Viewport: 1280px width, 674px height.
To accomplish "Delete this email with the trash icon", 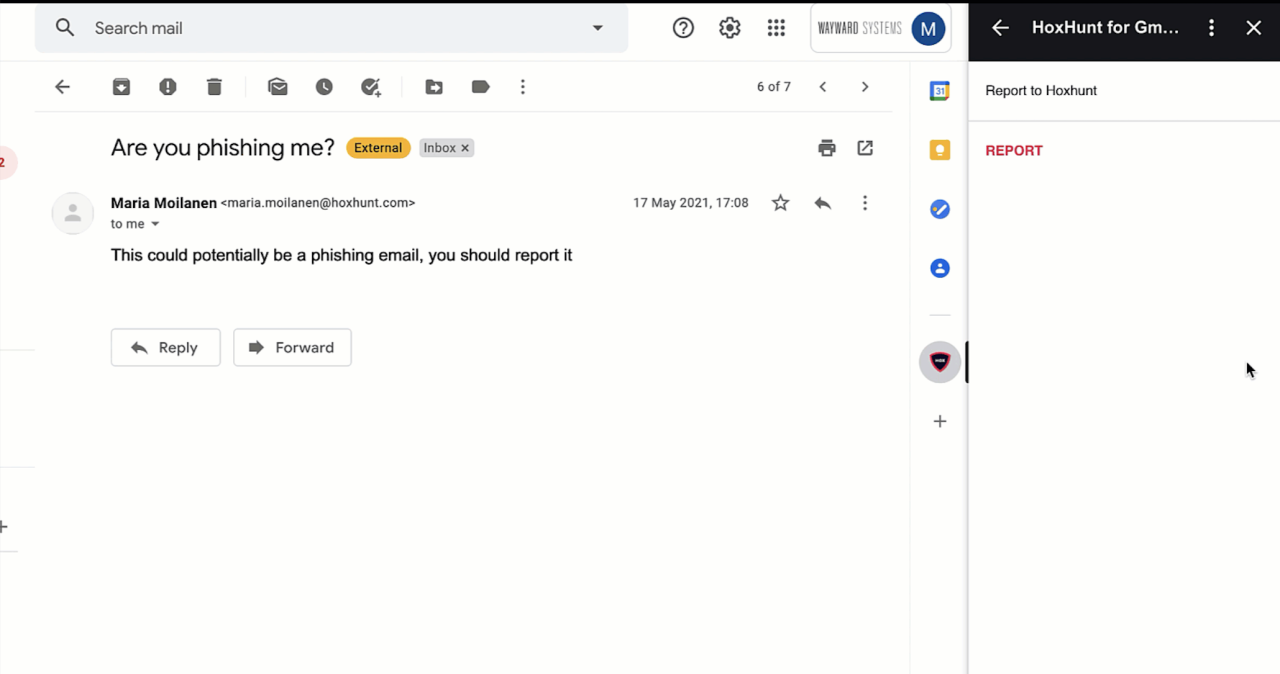I will pos(214,87).
